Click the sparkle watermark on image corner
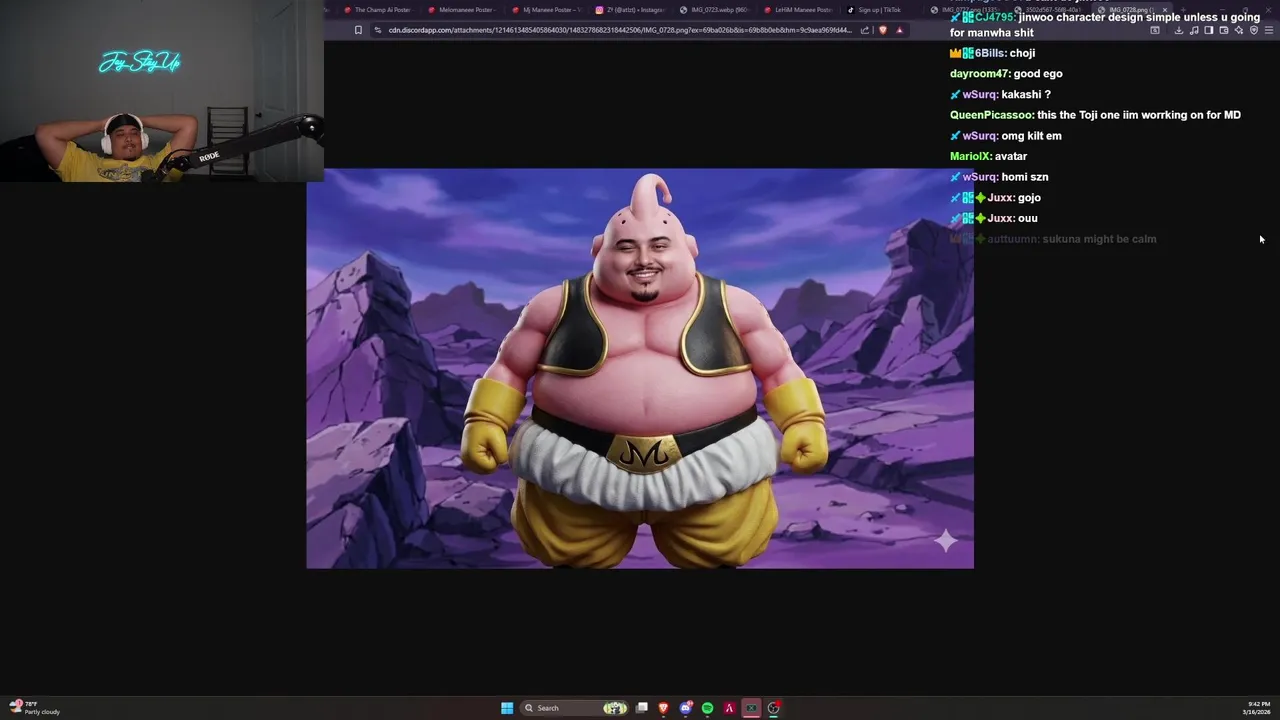Viewport: 1280px width, 720px height. (x=946, y=541)
